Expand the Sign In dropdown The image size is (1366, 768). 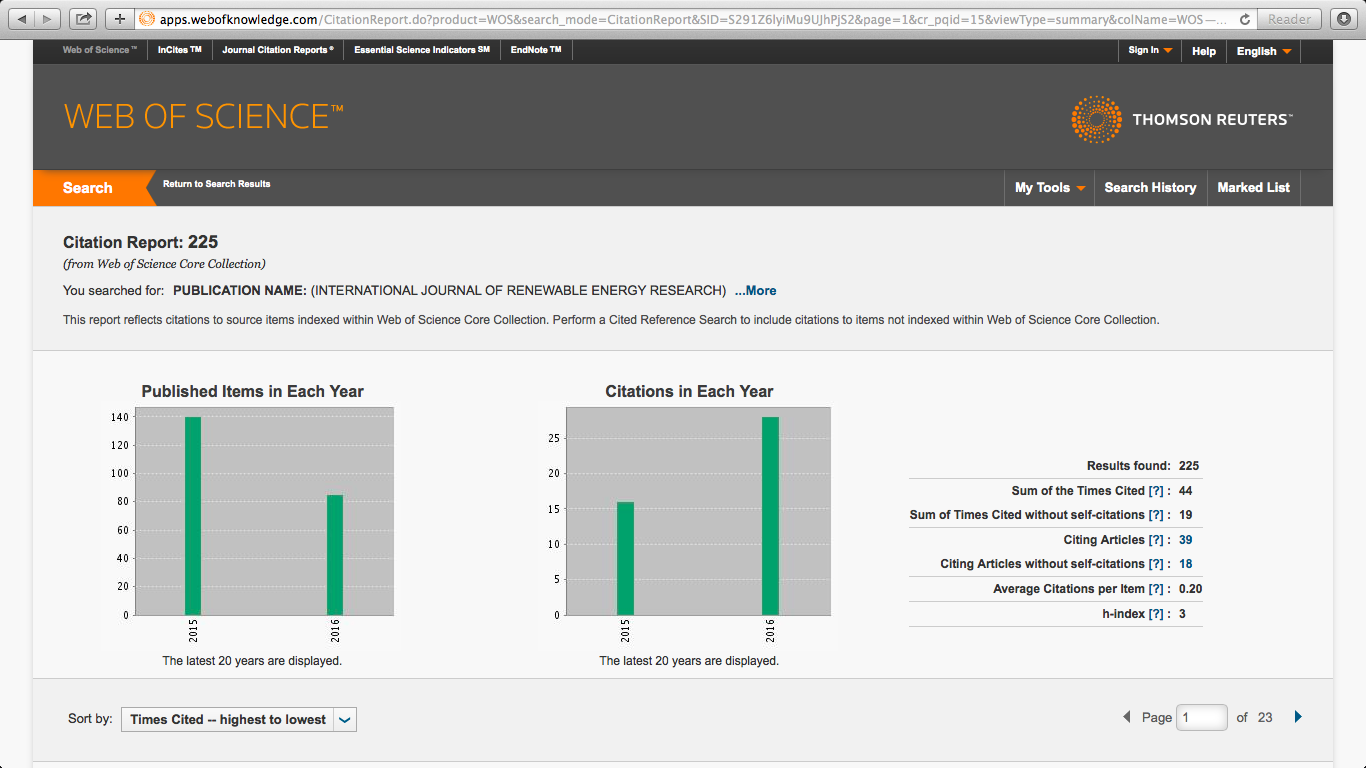[x=1150, y=51]
